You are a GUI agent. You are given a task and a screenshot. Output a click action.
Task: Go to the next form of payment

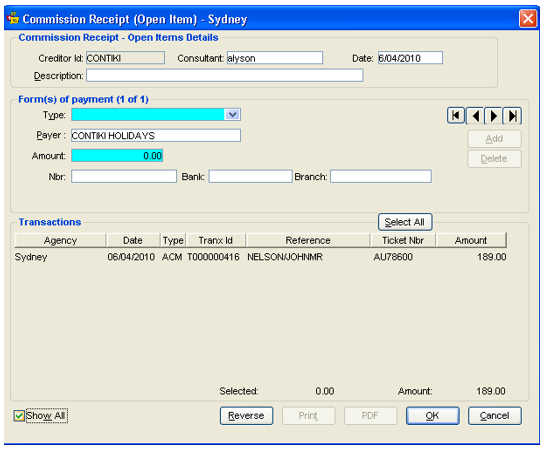pyautogui.click(x=494, y=115)
